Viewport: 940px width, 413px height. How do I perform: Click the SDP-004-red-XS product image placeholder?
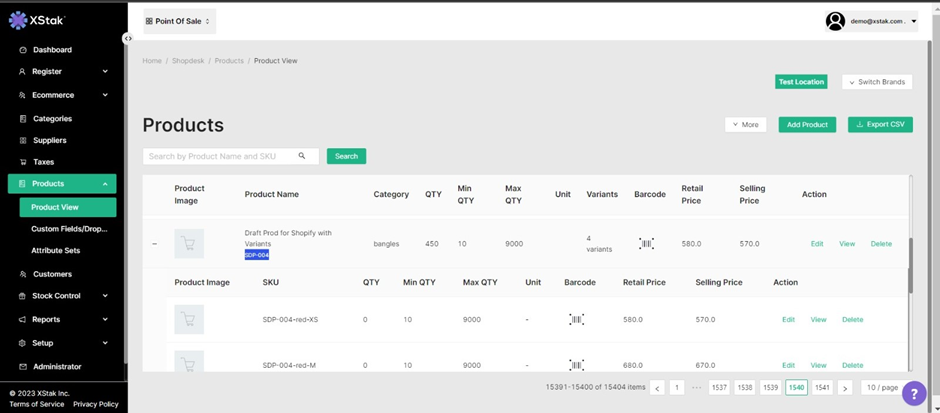[x=189, y=319]
